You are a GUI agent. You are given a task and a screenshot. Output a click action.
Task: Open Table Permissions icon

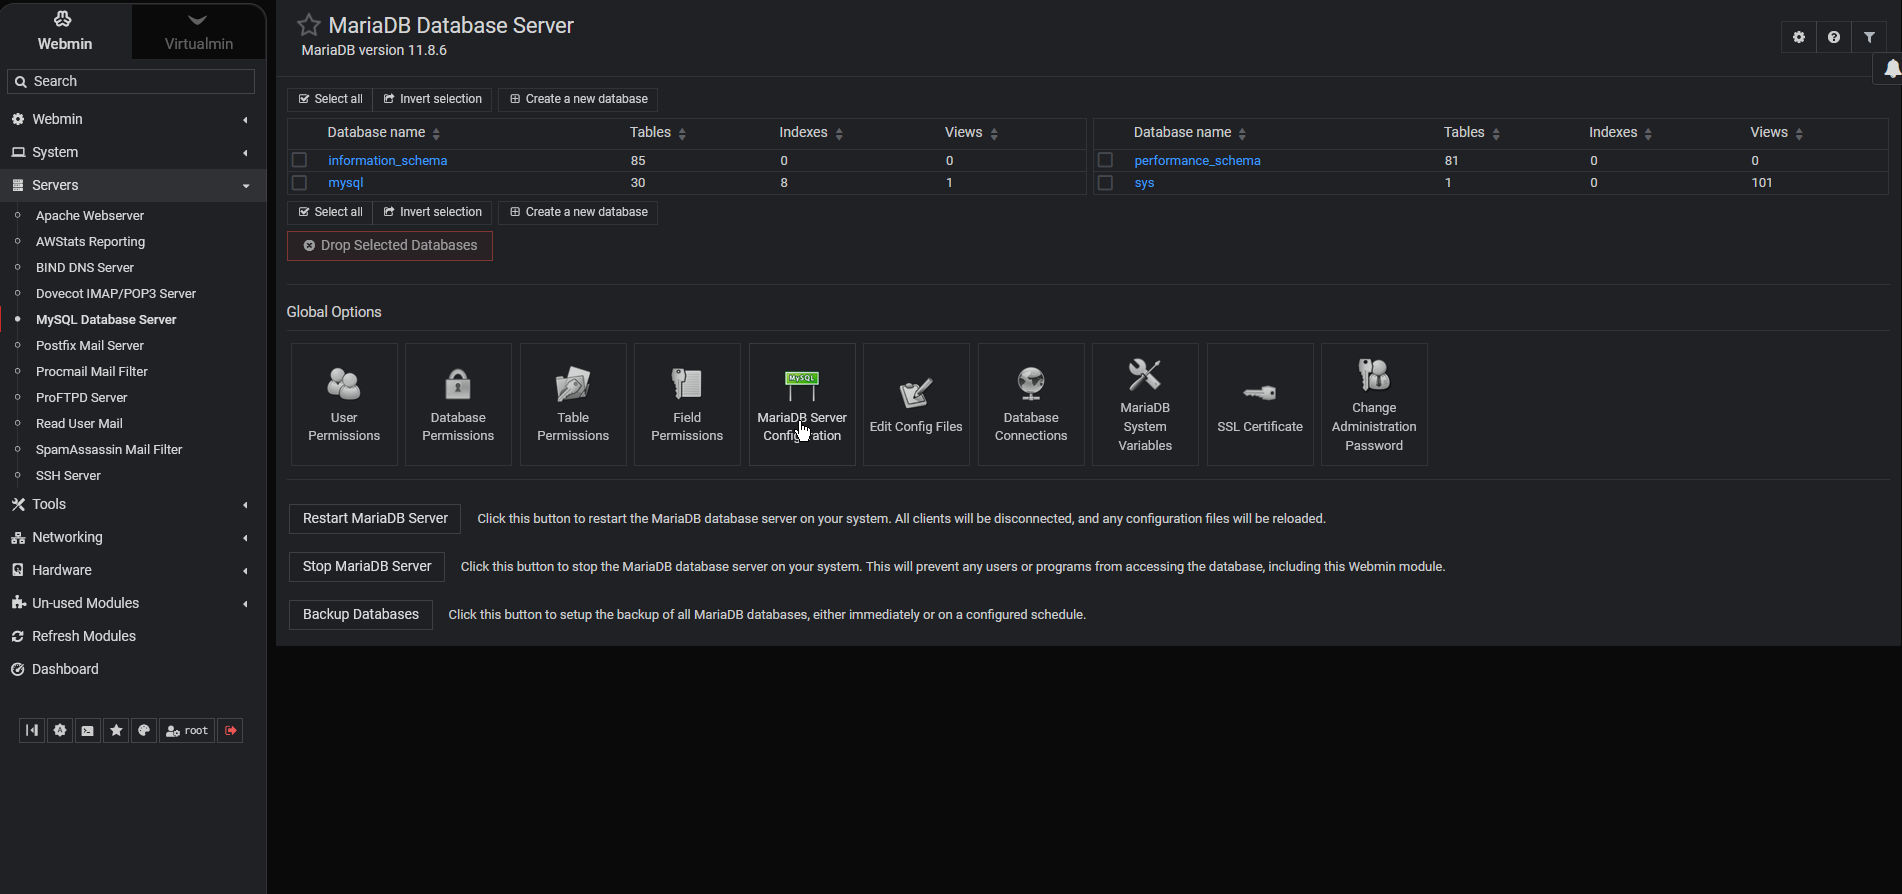573,384
